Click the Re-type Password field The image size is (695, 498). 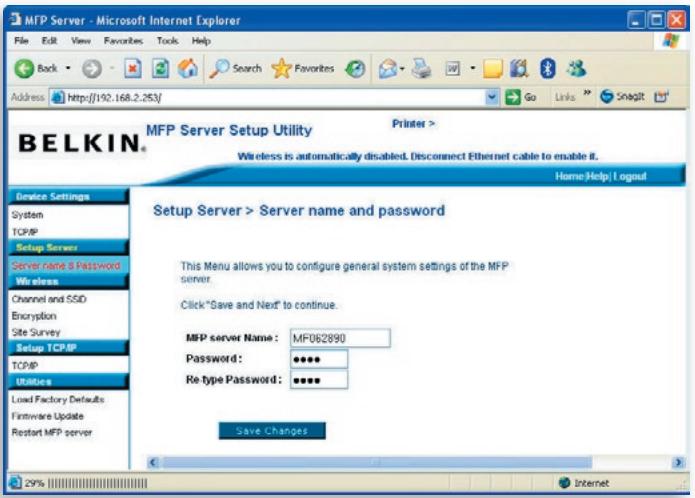point(319,380)
